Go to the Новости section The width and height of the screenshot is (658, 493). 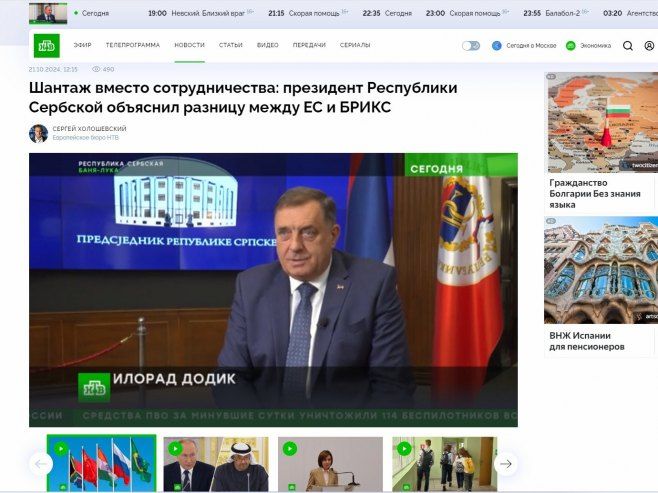point(189,46)
